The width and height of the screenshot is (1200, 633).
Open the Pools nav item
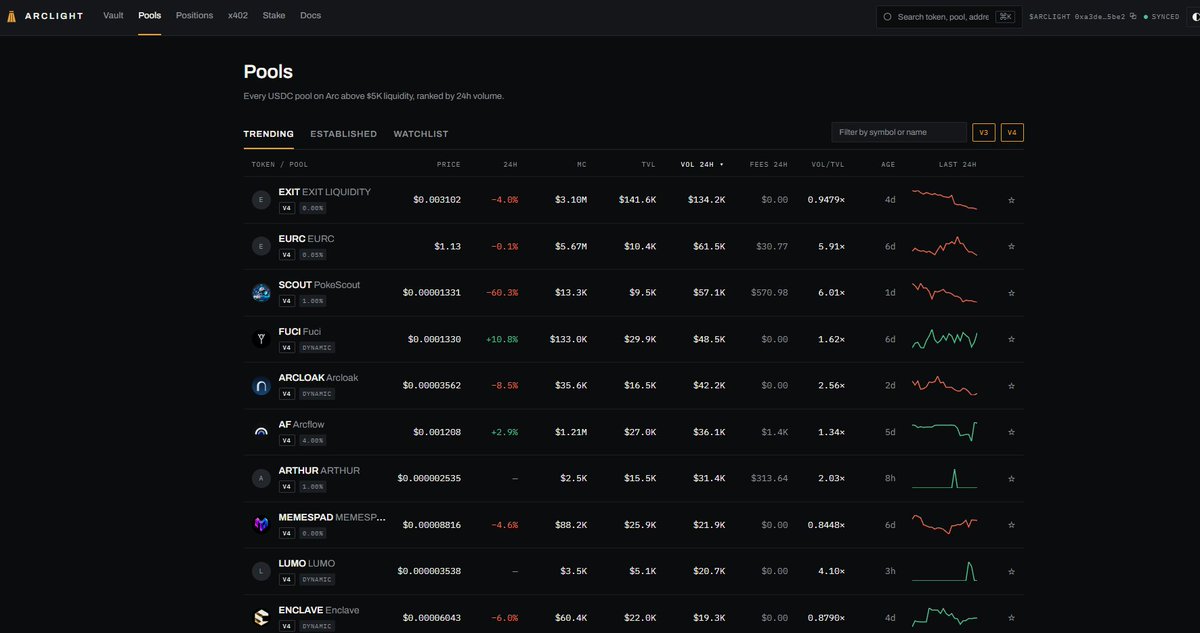coord(149,16)
